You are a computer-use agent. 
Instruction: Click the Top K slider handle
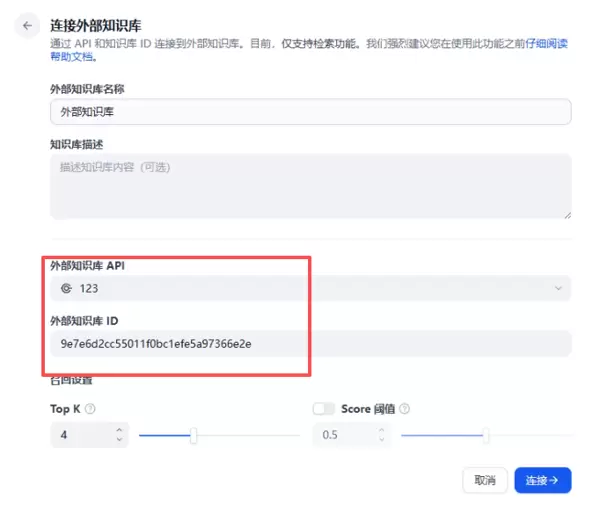click(x=193, y=435)
